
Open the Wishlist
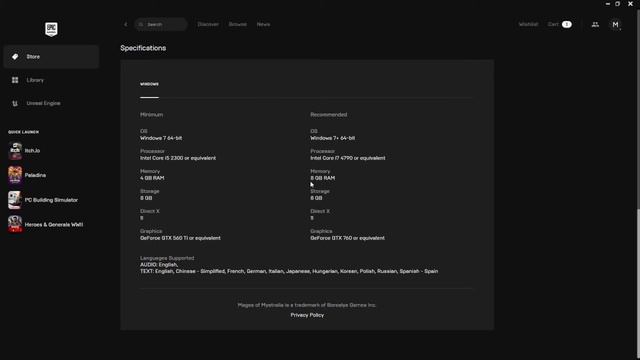[528, 24]
